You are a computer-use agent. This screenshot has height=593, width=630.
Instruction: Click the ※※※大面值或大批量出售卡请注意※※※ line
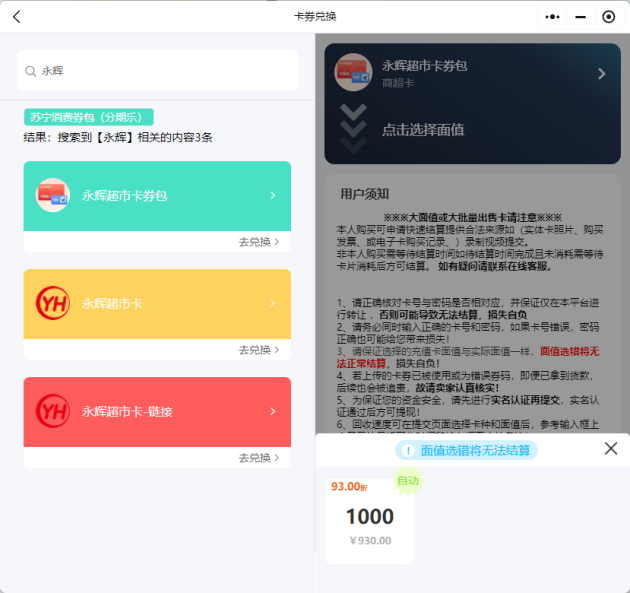(472, 218)
